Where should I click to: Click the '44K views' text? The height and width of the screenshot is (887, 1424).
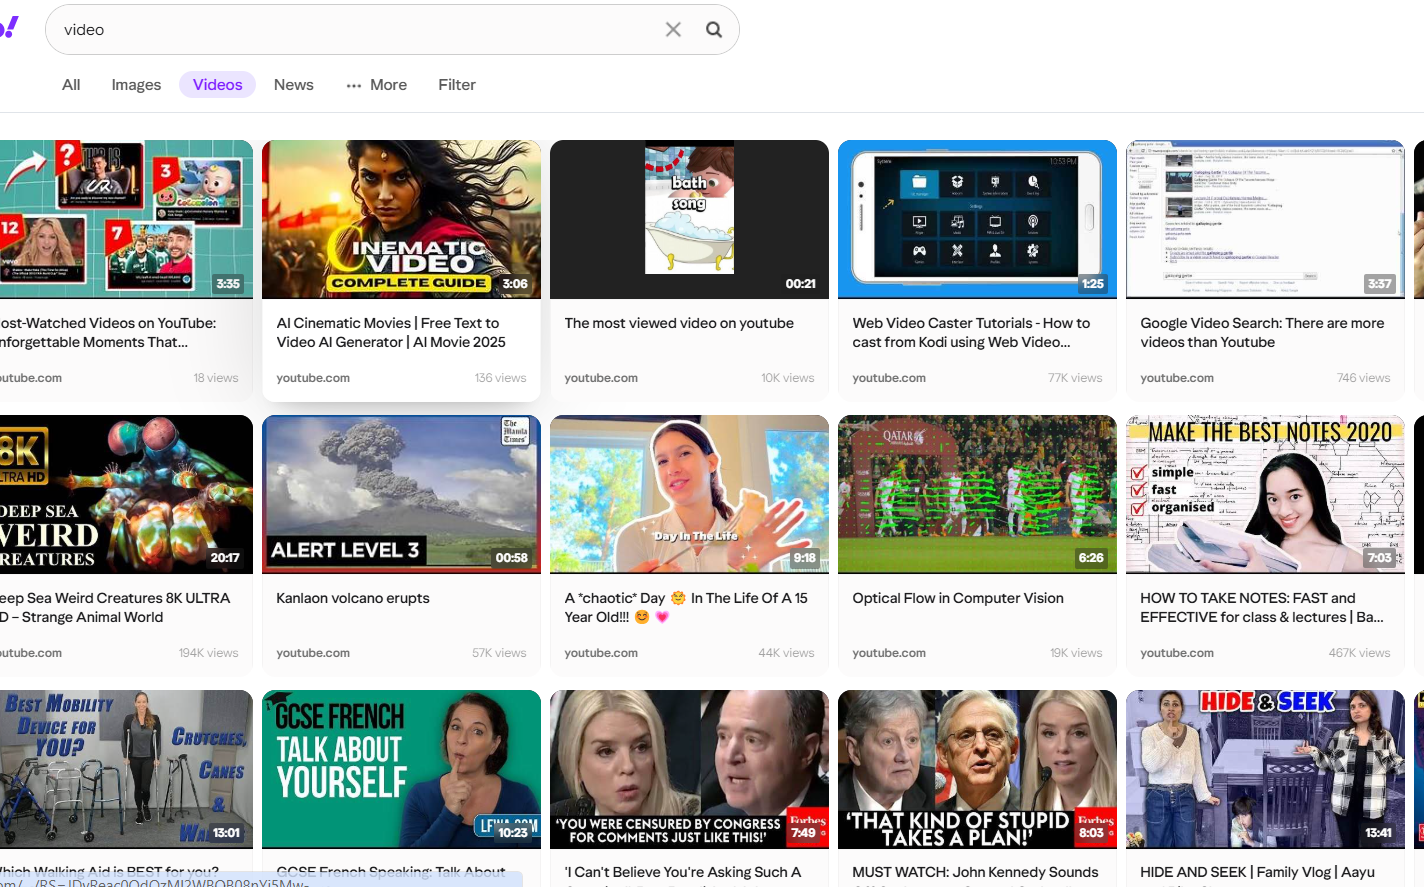[786, 653]
